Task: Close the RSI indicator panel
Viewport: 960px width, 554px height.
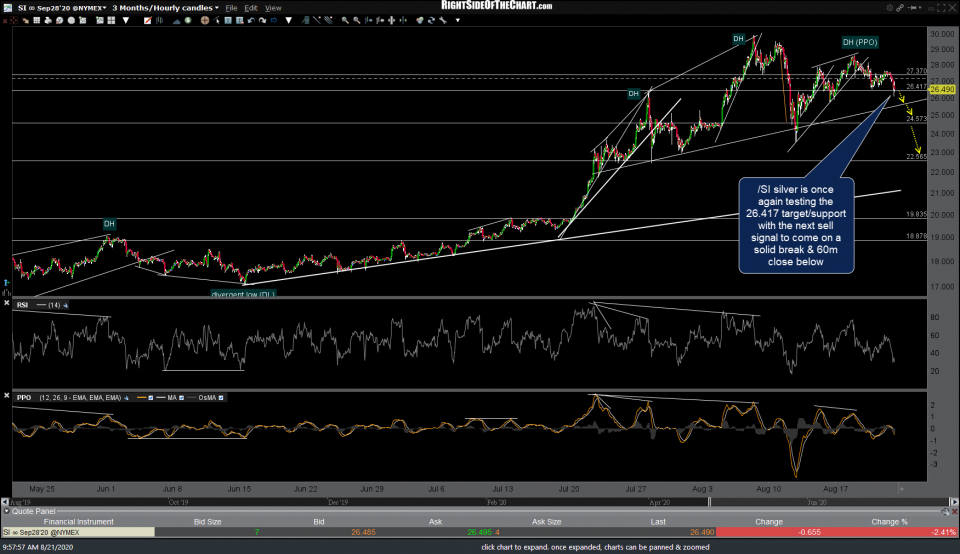Action: pyautogui.click(x=6, y=304)
